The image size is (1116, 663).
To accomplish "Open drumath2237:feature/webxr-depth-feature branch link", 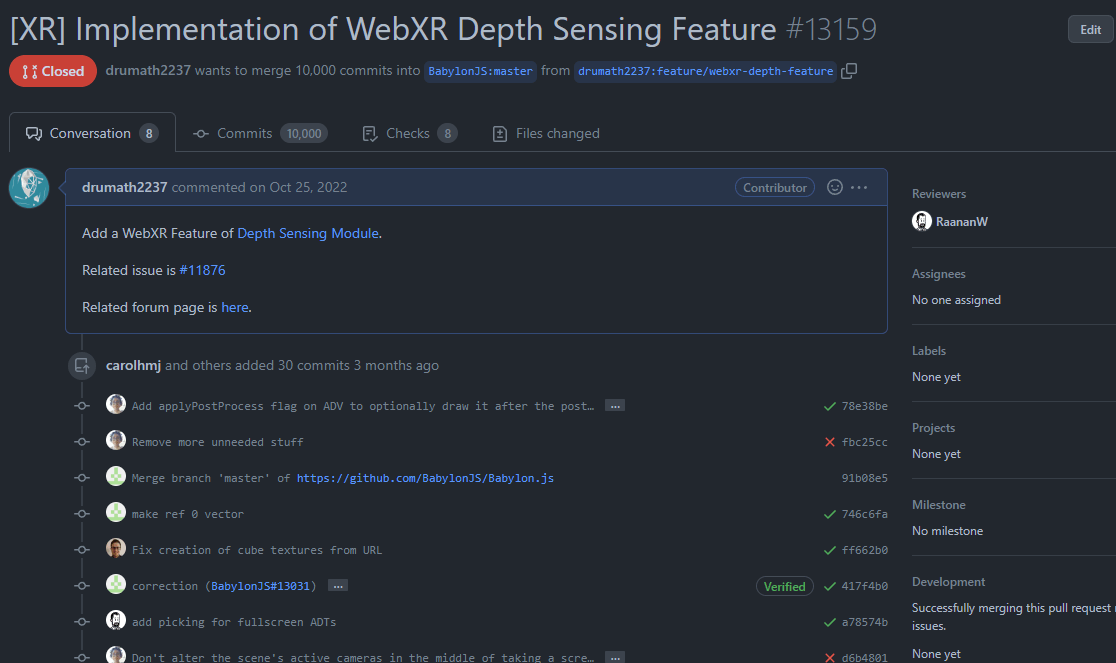I will click(705, 71).
